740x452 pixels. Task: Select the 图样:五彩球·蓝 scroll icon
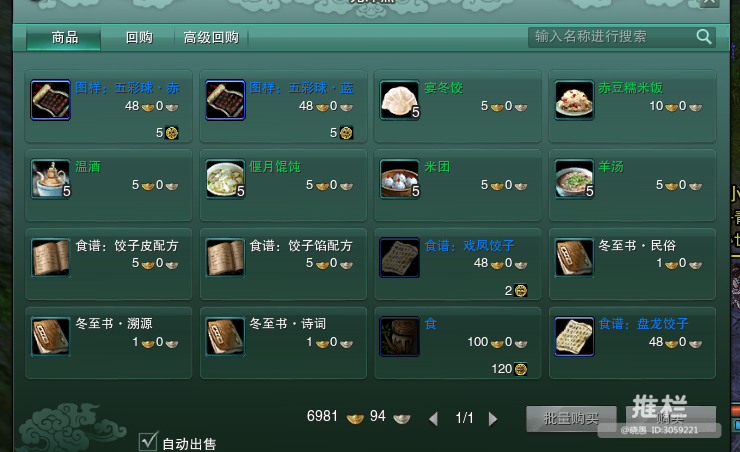225,100
